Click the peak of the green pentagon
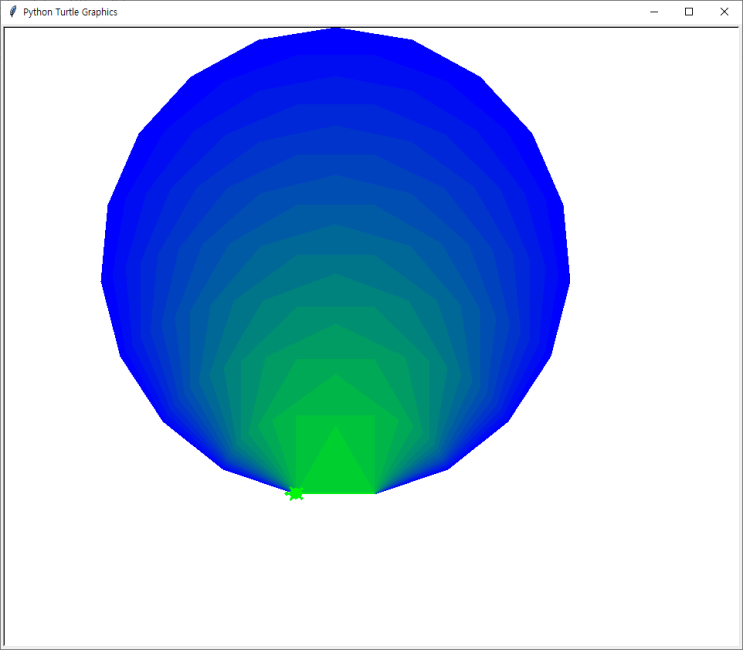This screenshot has width=743, height=650. coord(336,377)
